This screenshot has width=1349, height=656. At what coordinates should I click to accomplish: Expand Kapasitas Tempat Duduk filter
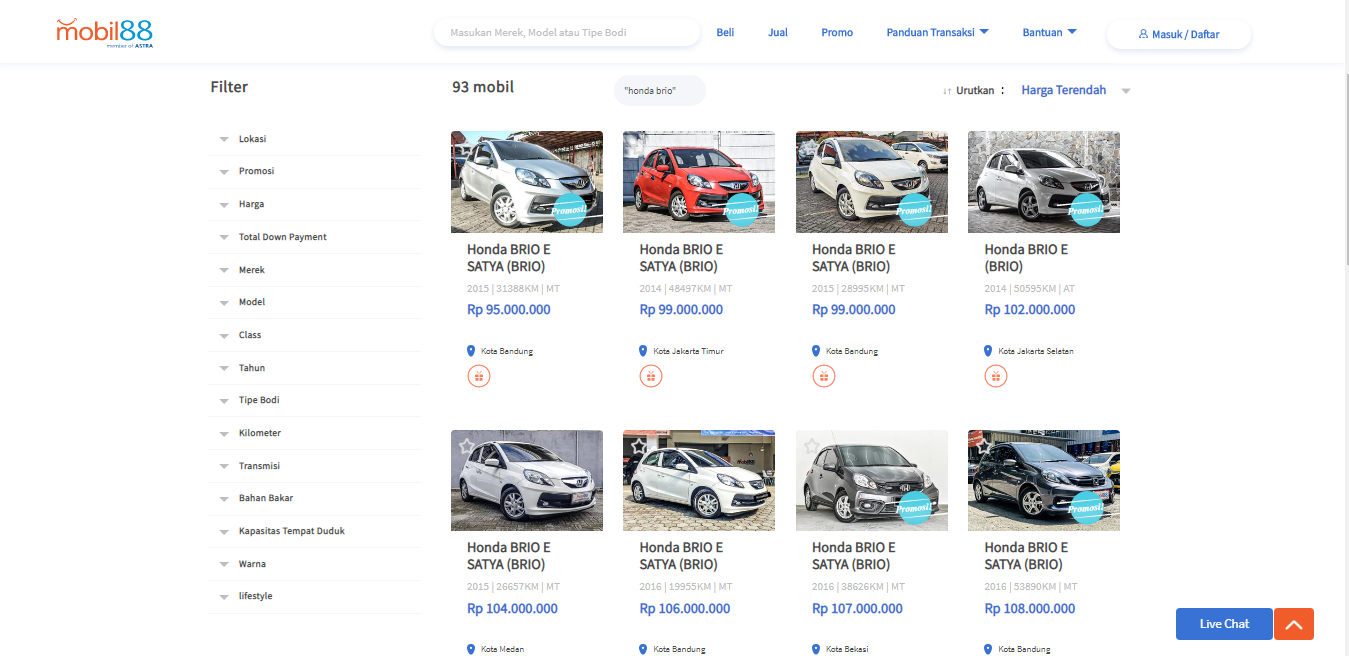[x=314, y=531]
